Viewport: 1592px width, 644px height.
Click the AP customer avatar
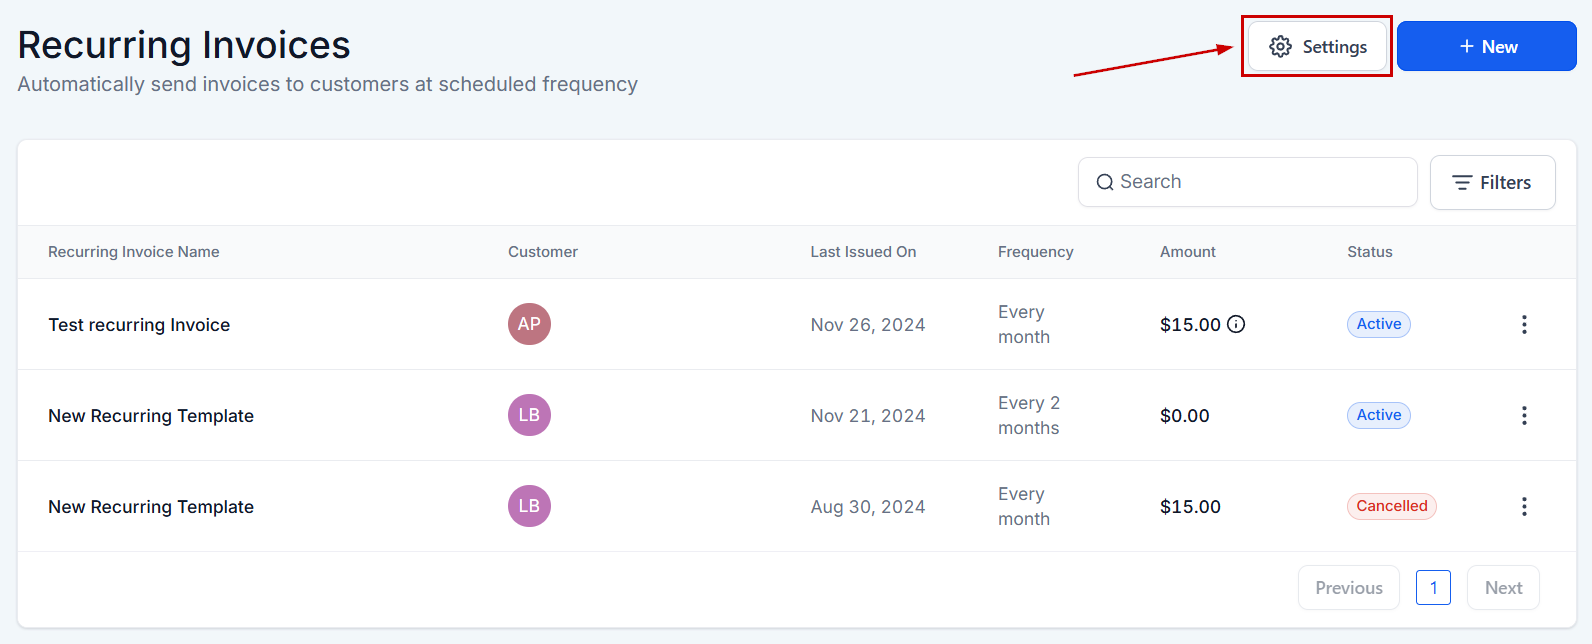[529, 324]
